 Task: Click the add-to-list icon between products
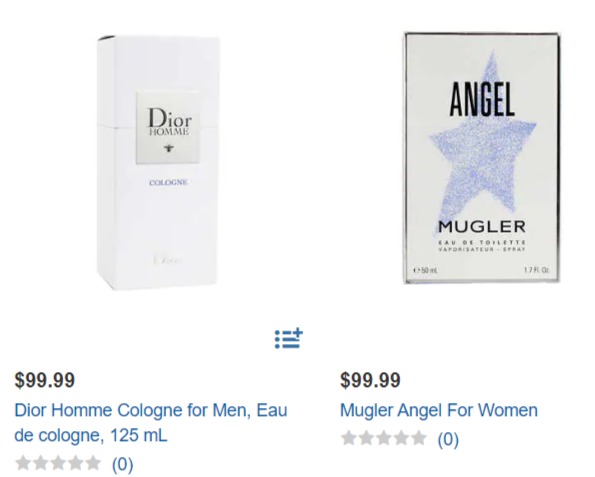click(x=289, y=338)
